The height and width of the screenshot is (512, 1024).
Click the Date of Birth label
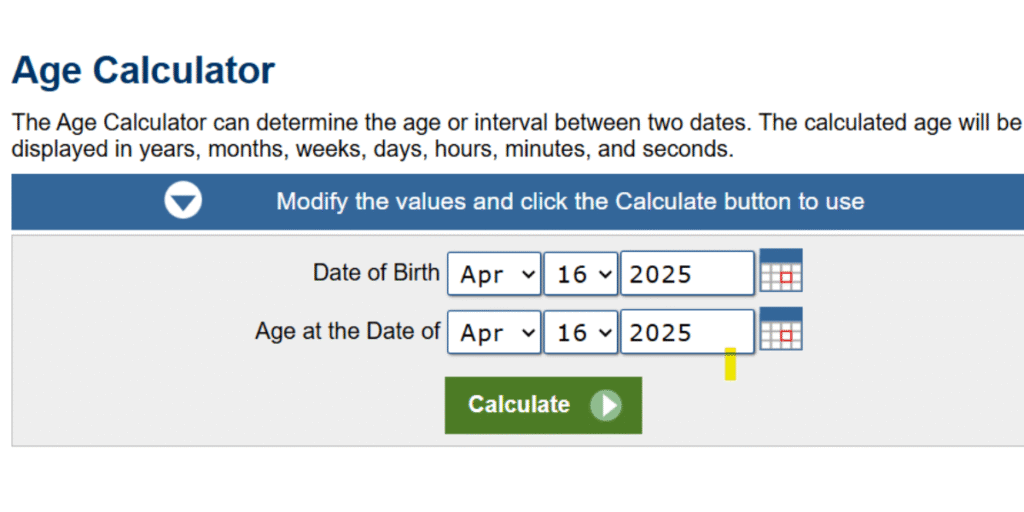tap(375, 273)
